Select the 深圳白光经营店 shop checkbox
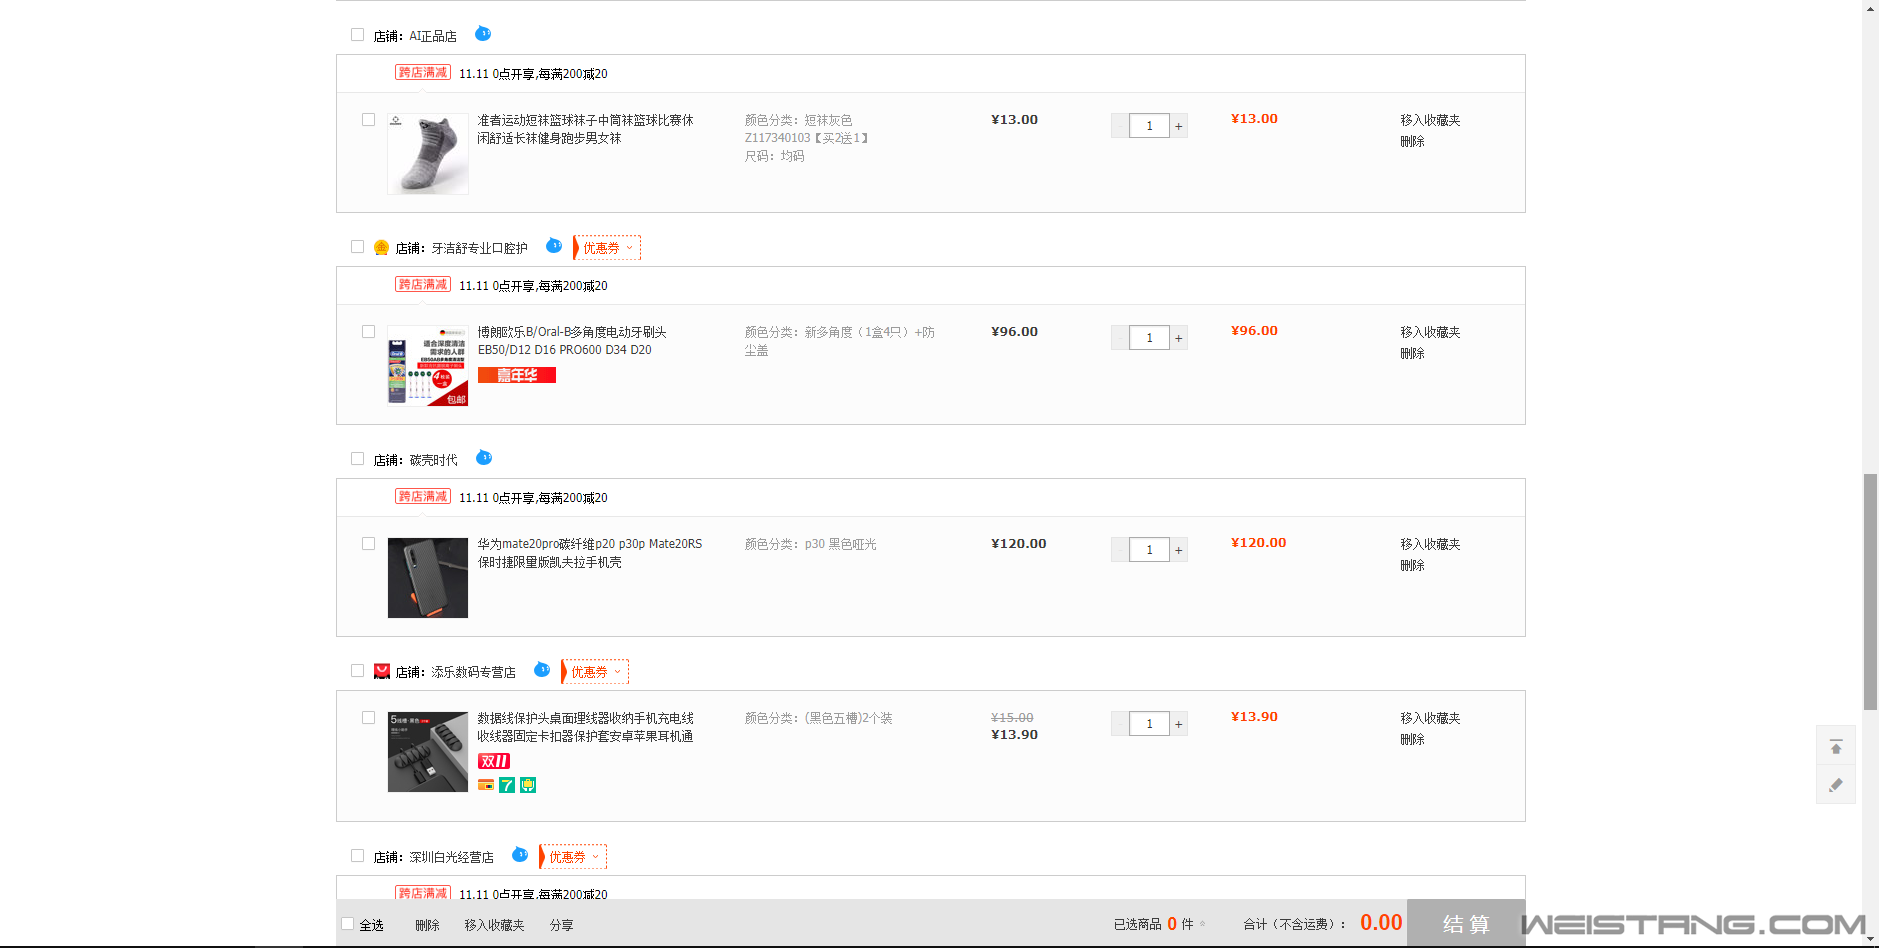1879x948 pixels. tap(357, 856)
